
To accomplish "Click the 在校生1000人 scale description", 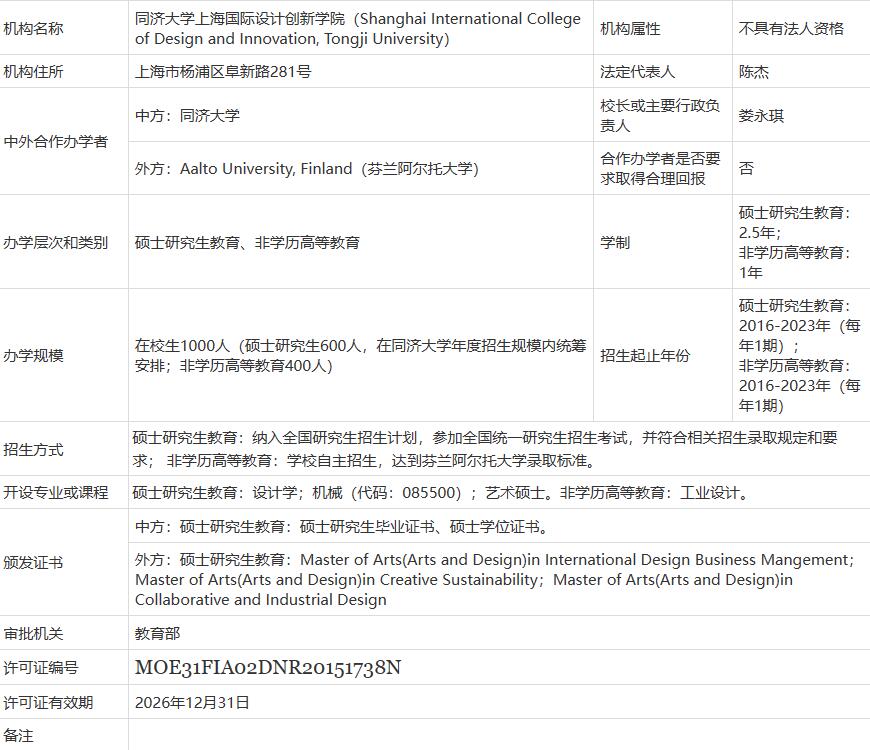I will point(361,356).
